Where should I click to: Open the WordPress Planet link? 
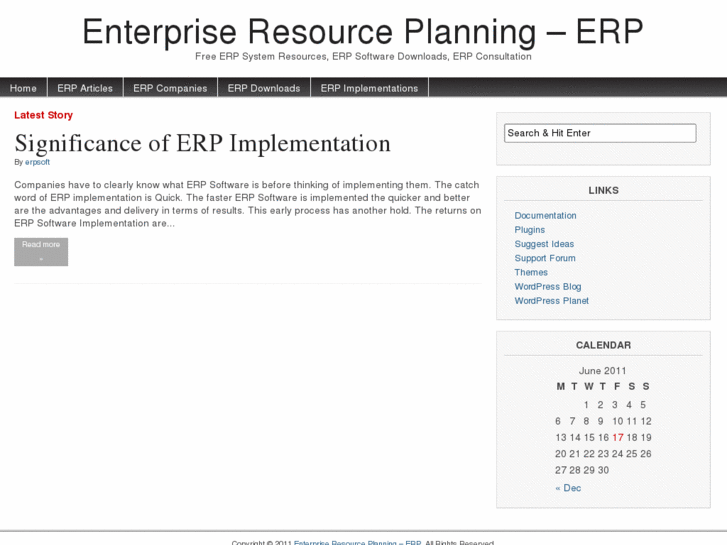[551, 301]
